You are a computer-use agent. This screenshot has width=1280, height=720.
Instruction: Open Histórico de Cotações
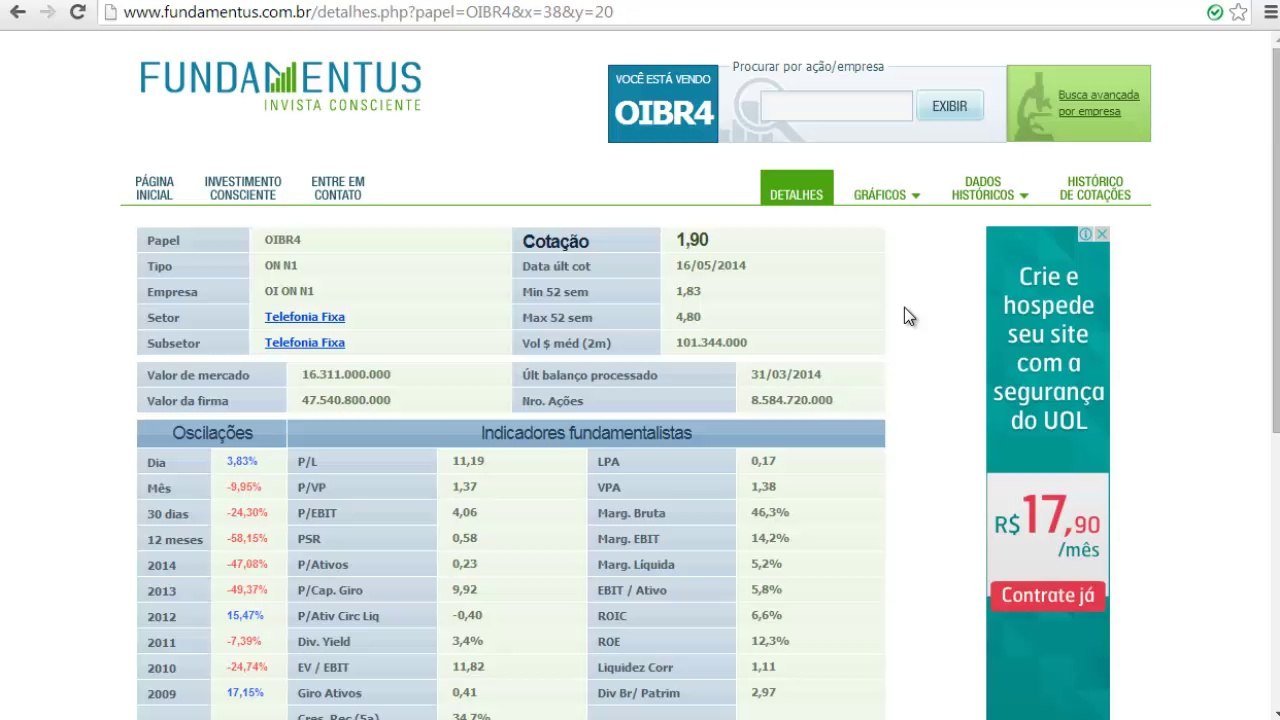point(1095,188)
